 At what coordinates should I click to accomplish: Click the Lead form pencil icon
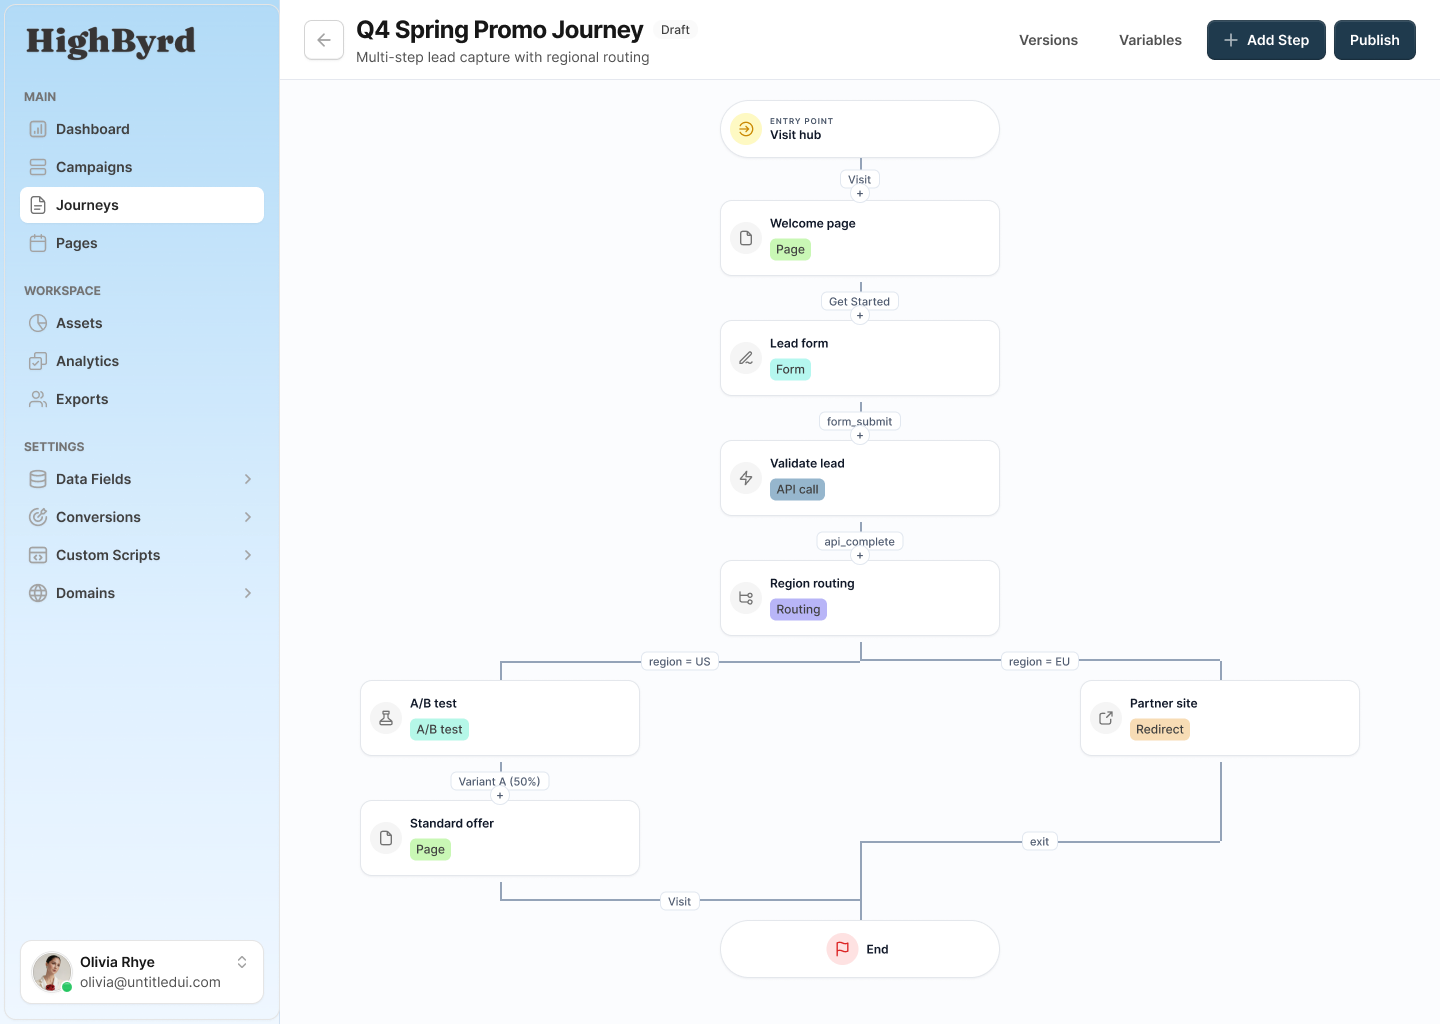[746, 358]
